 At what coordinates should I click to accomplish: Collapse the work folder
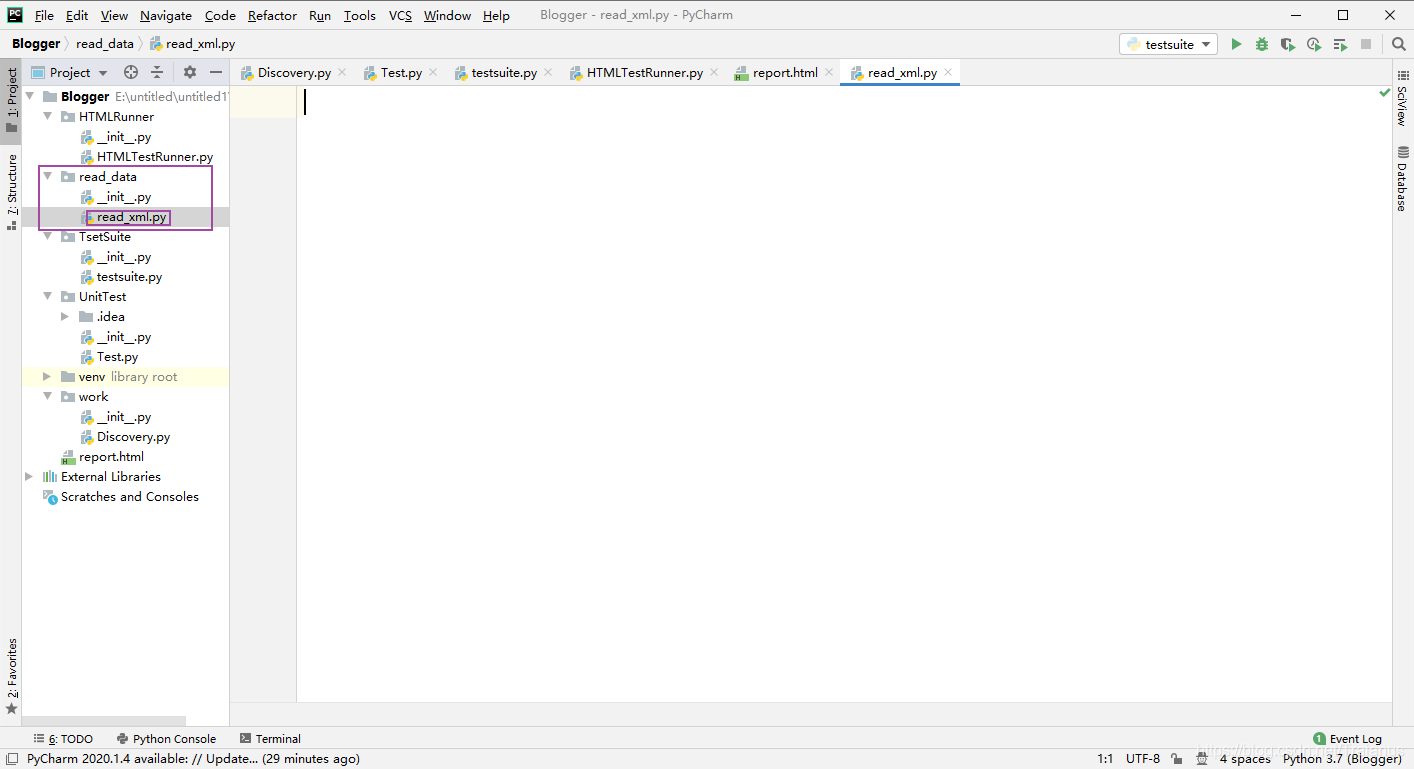pyautogui.click(x=47, y=397)
